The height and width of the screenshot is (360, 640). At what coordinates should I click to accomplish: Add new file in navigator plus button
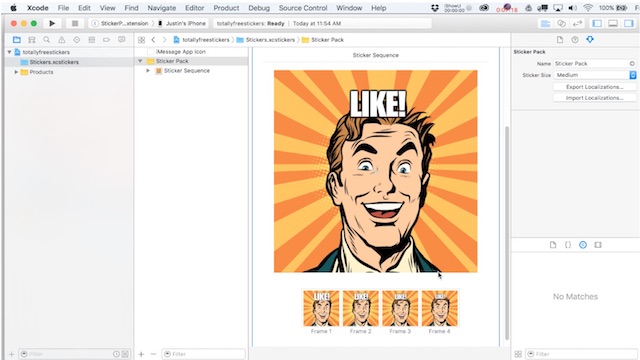(11, 354)
